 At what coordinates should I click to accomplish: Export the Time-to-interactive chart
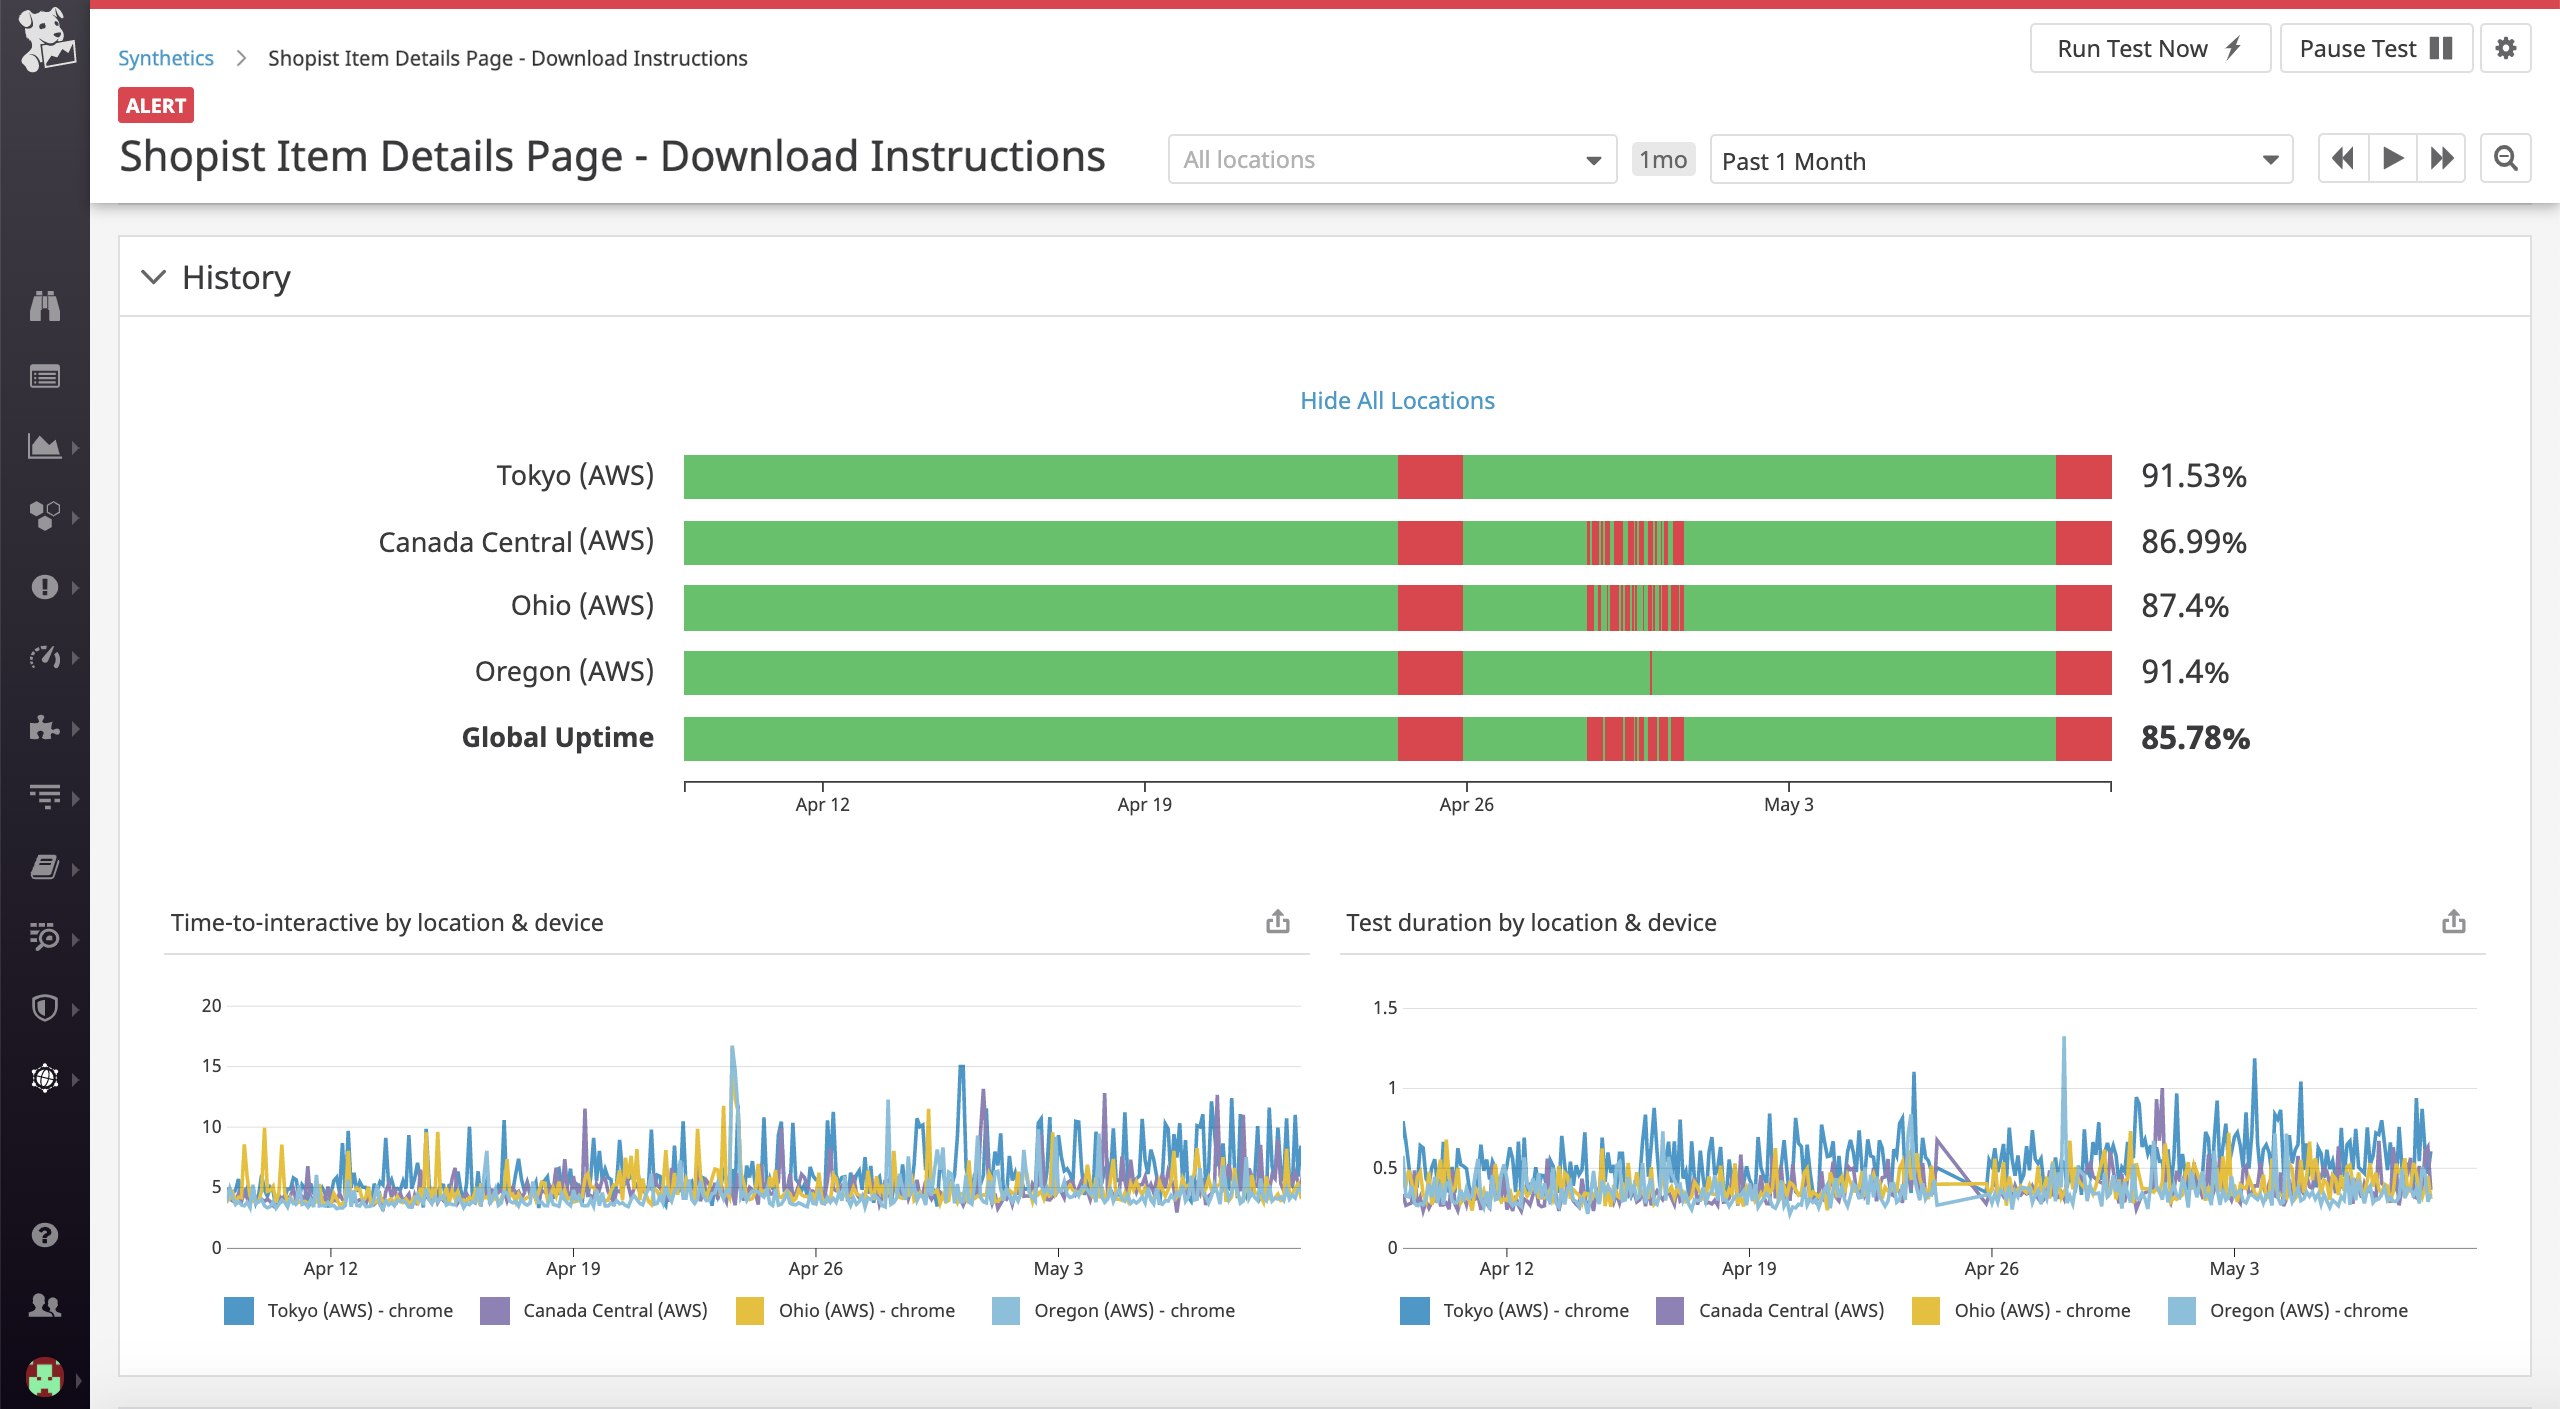(1277, 921)
